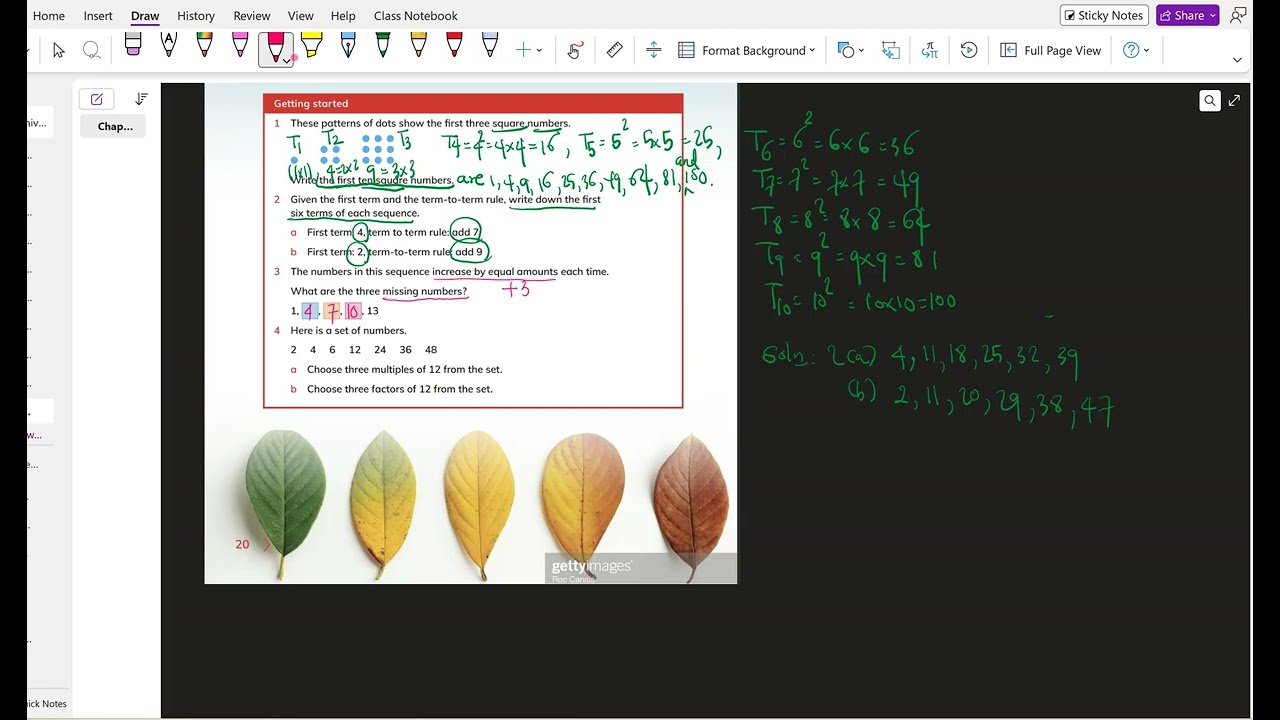
Task: Select the yellow highlighter
Action: click(311, 45)
